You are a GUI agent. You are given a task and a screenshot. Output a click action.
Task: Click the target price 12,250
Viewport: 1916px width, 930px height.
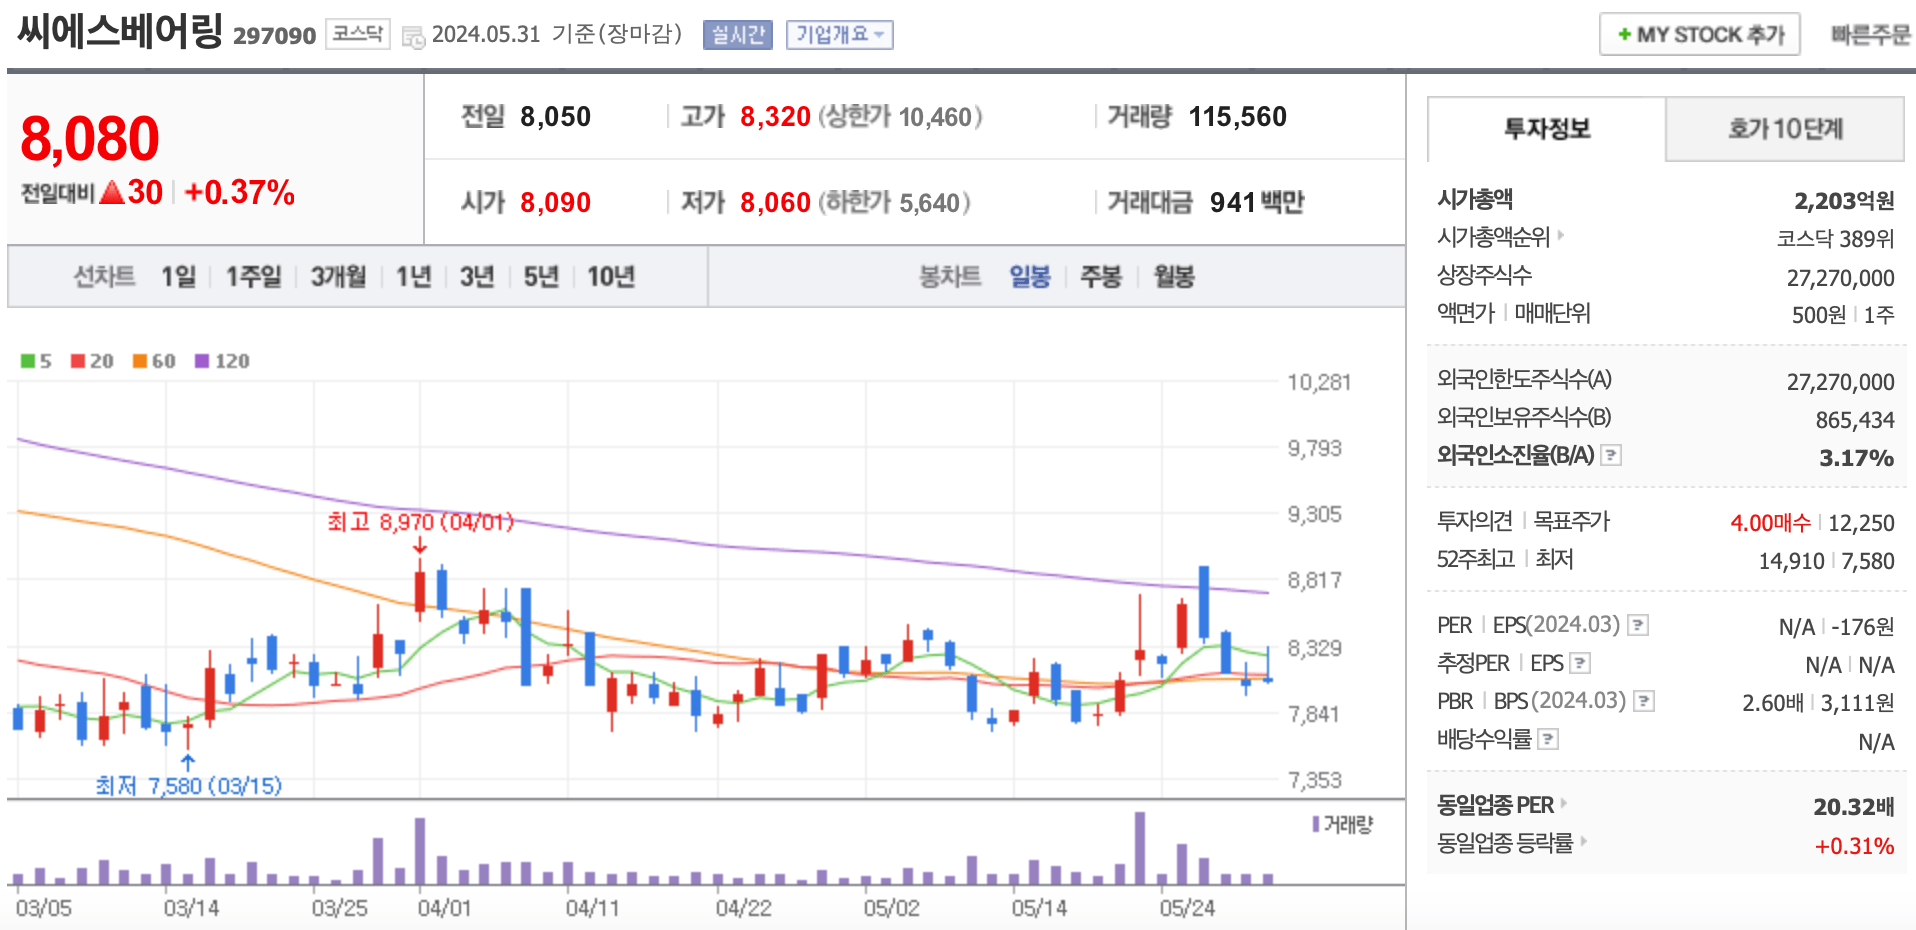[1861, 523]
